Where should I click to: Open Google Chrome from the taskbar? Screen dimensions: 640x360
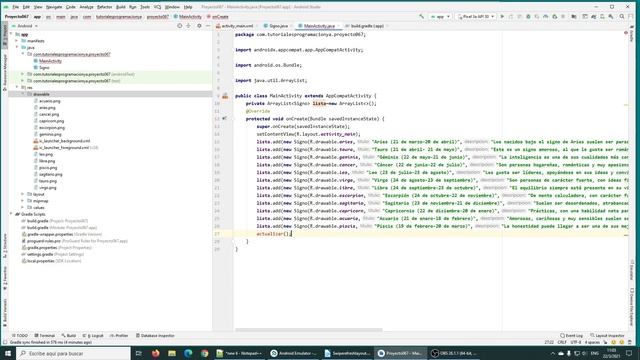tap(204, 353)
